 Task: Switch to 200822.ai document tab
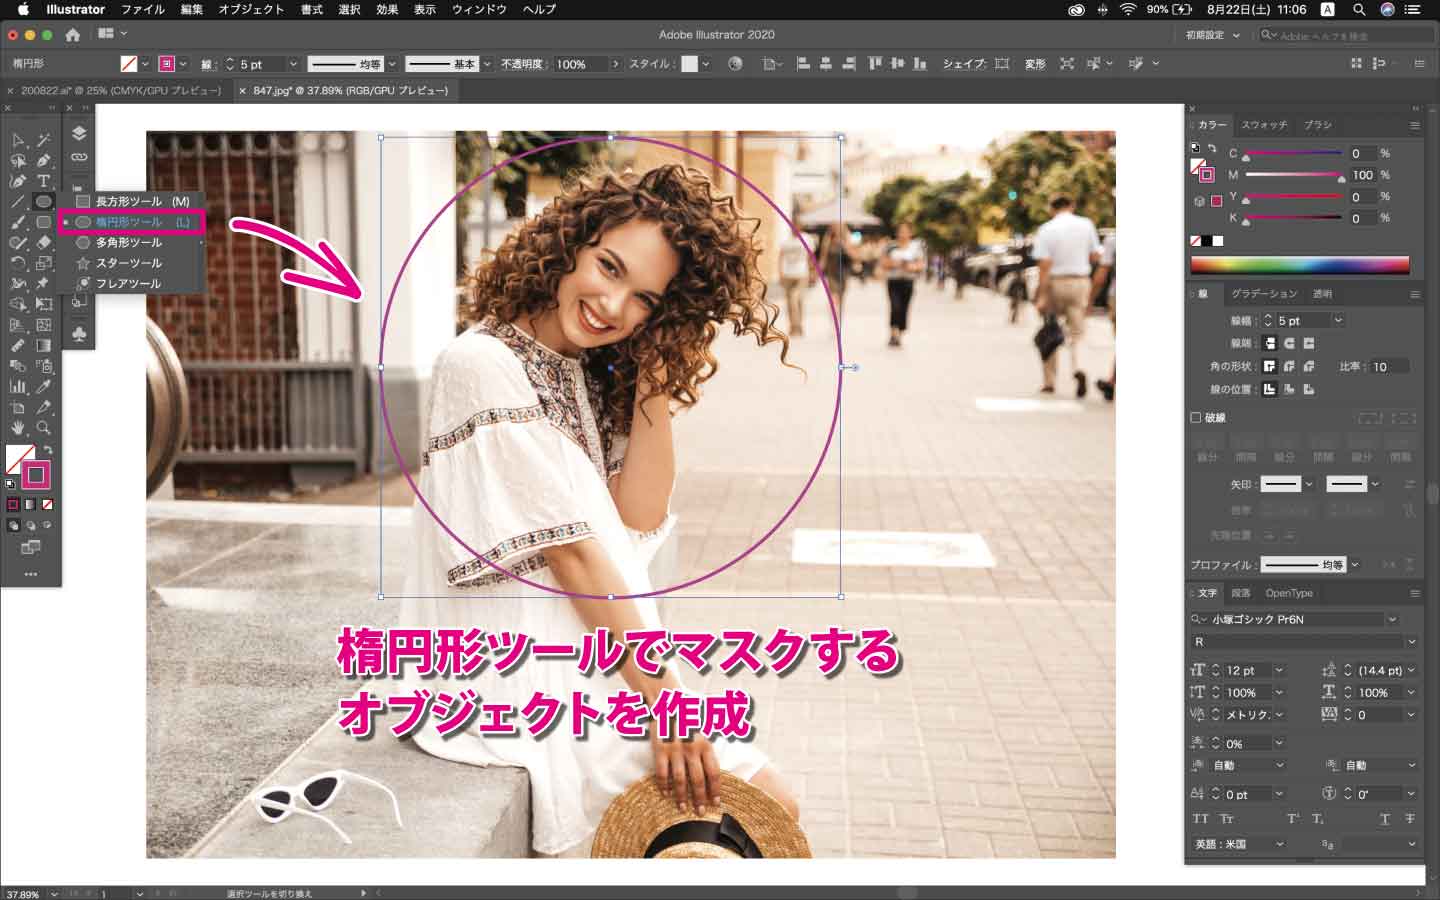tap(120, 90)
